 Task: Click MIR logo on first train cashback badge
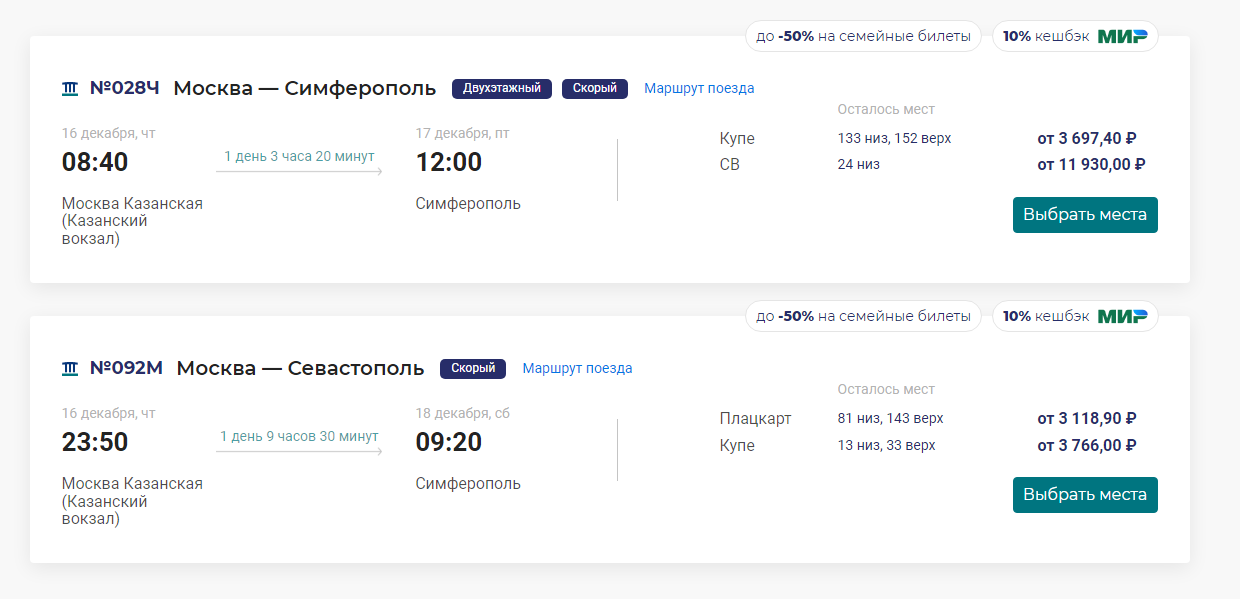pyautogui.click(x=1122, y=36)
